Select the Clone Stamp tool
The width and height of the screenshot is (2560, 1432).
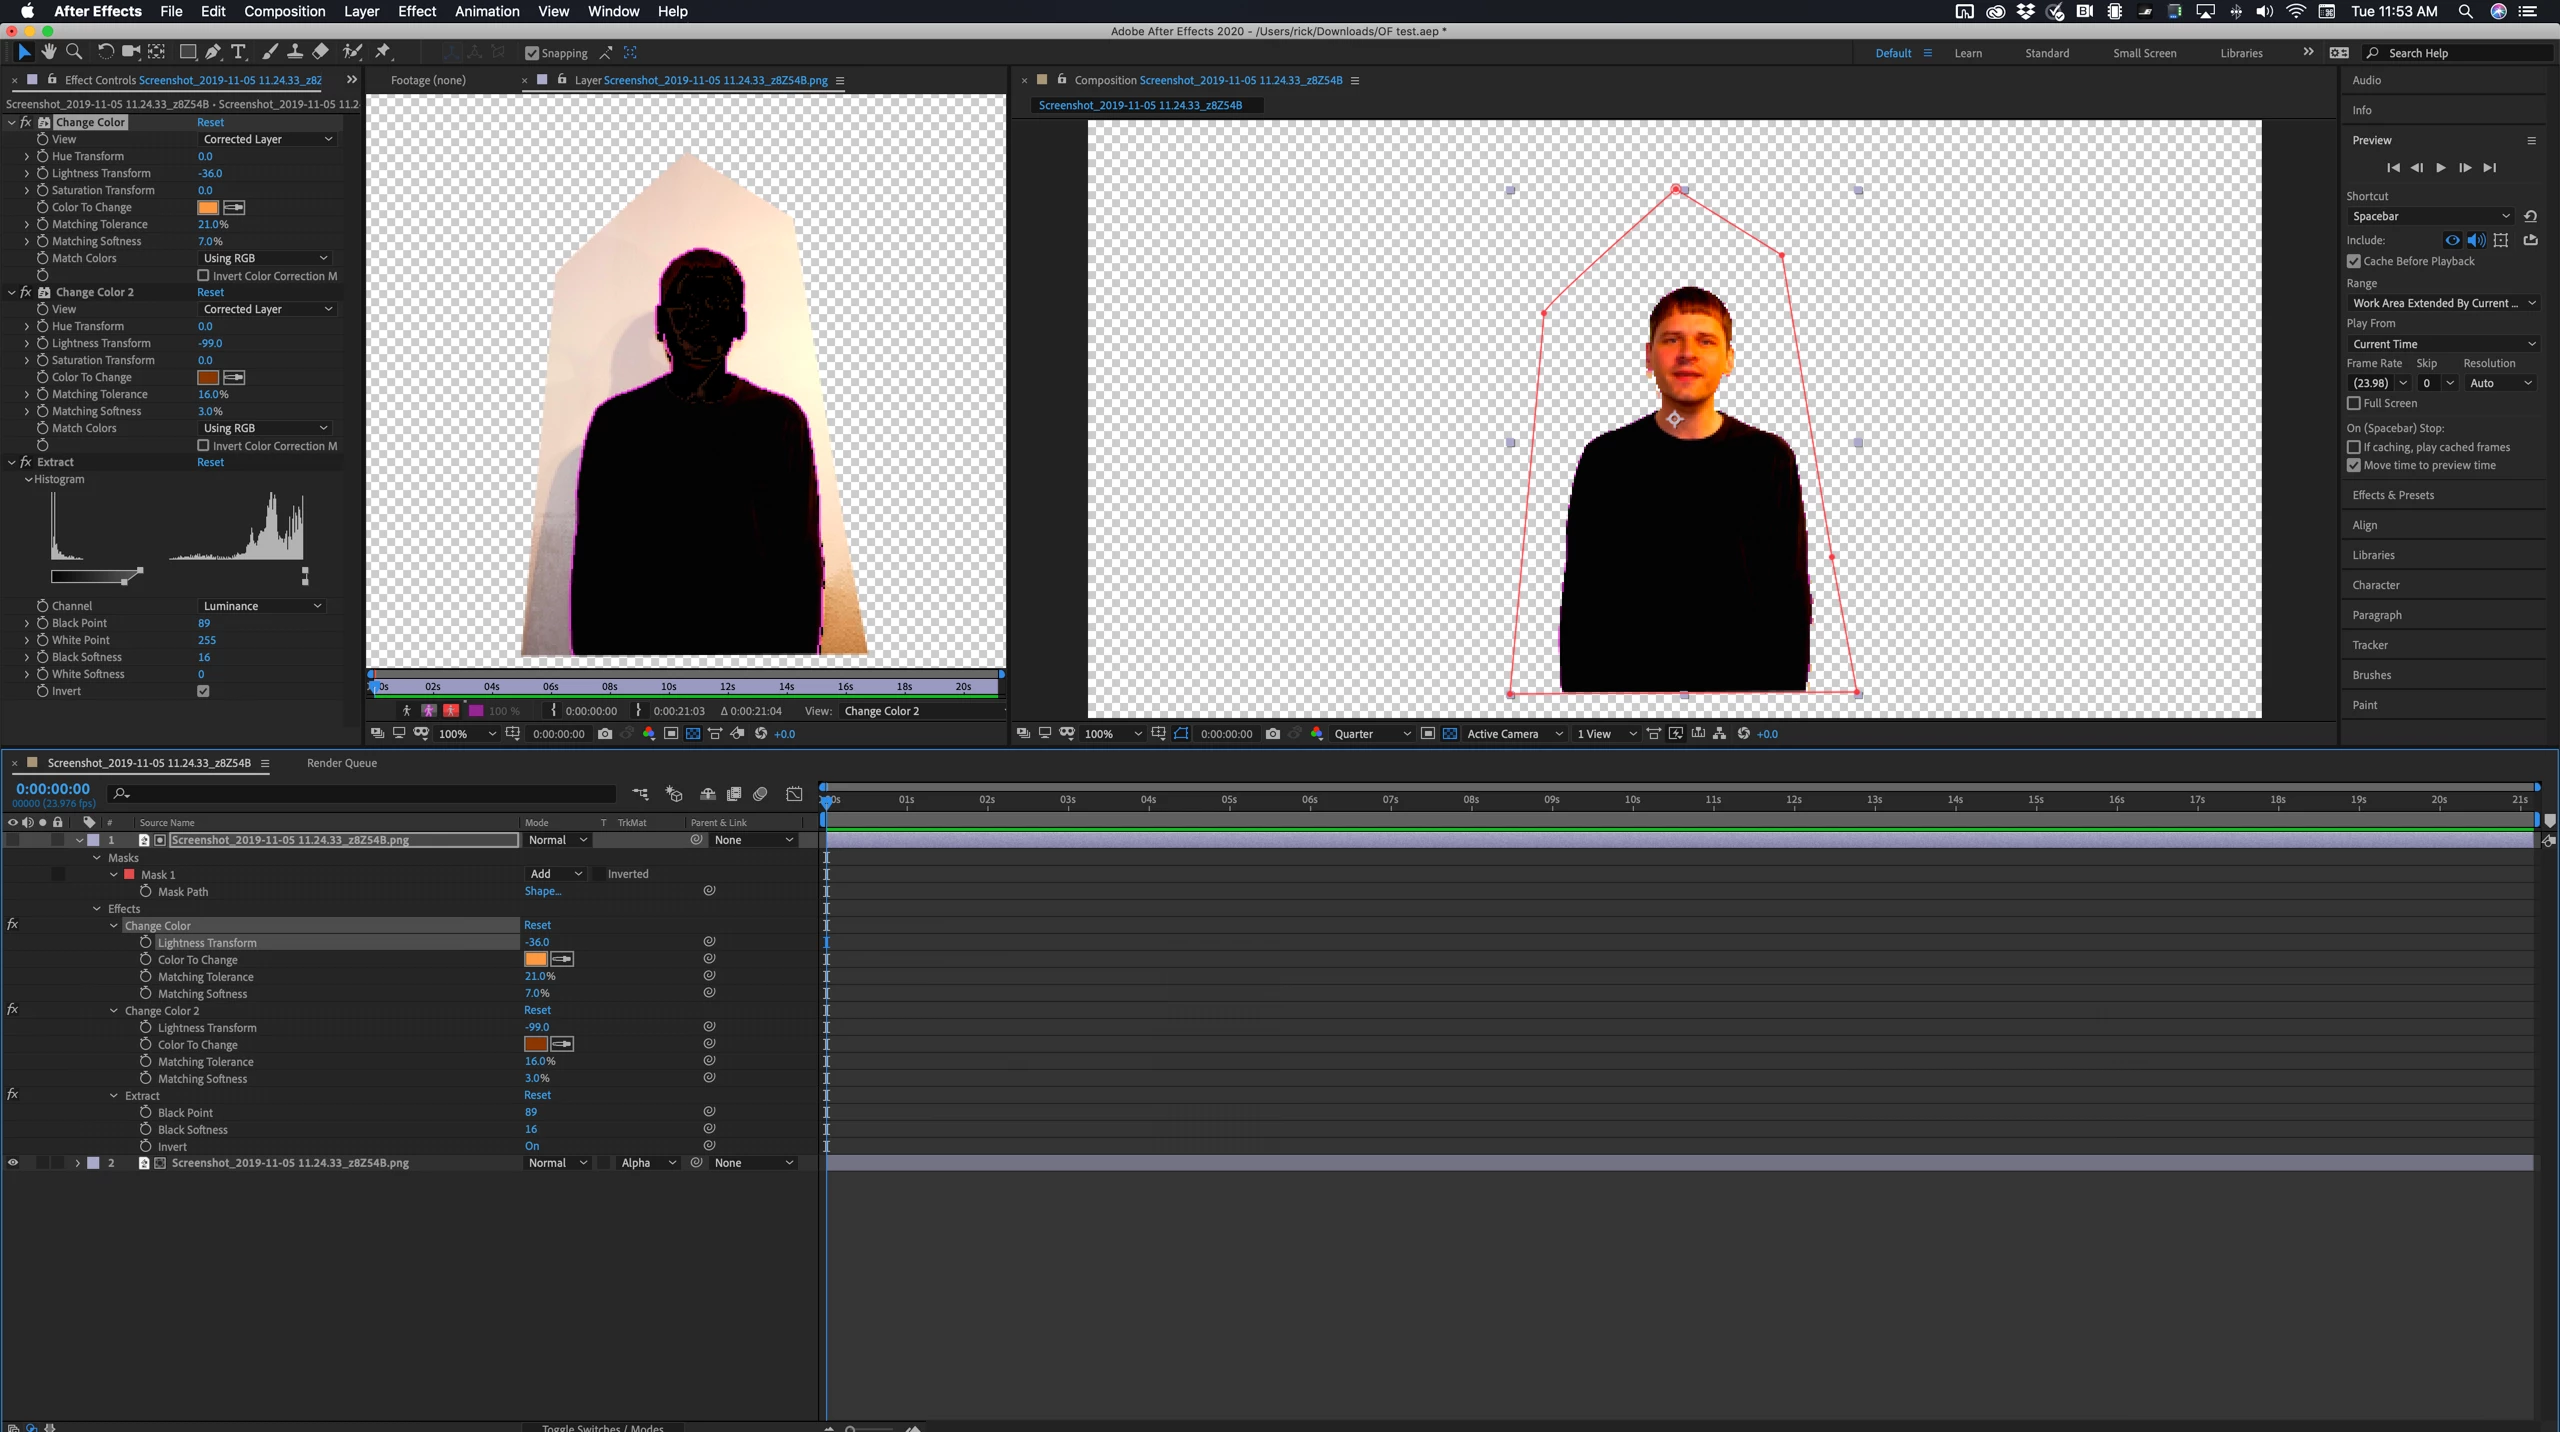pos(295,52)
